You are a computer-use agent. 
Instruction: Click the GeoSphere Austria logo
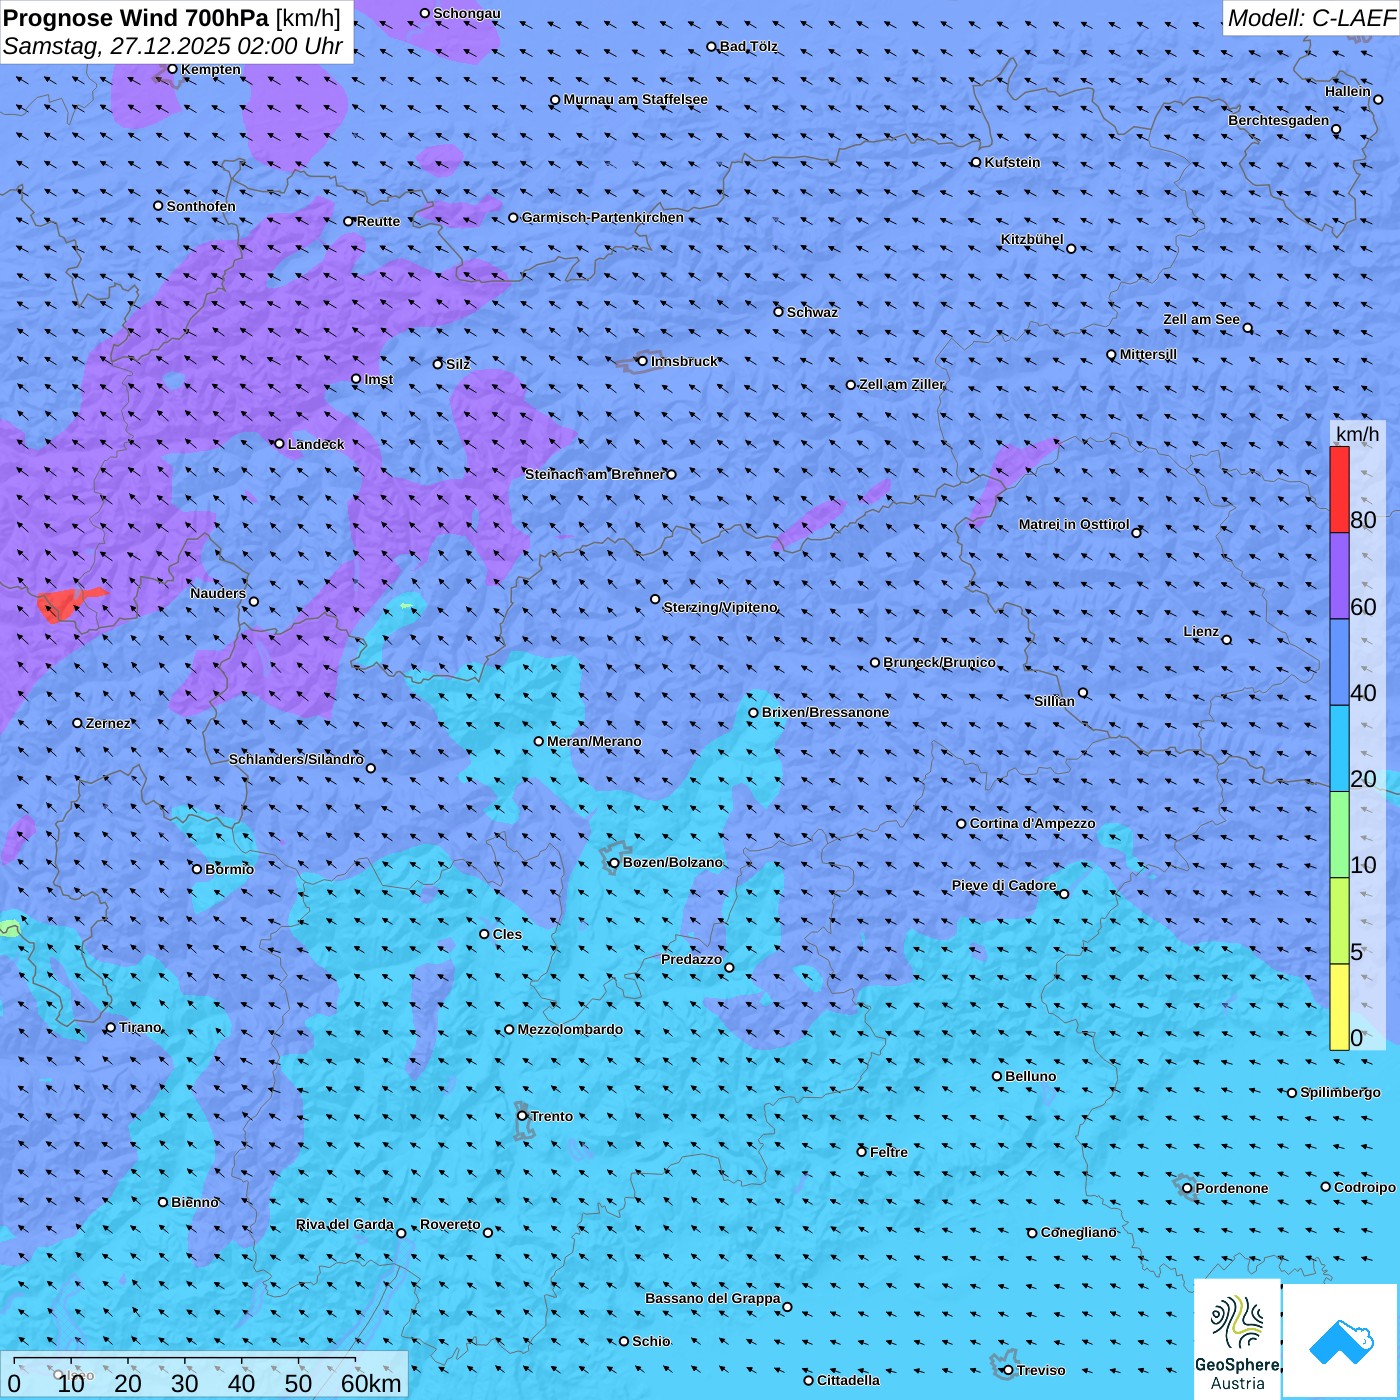[1237, 1339]
